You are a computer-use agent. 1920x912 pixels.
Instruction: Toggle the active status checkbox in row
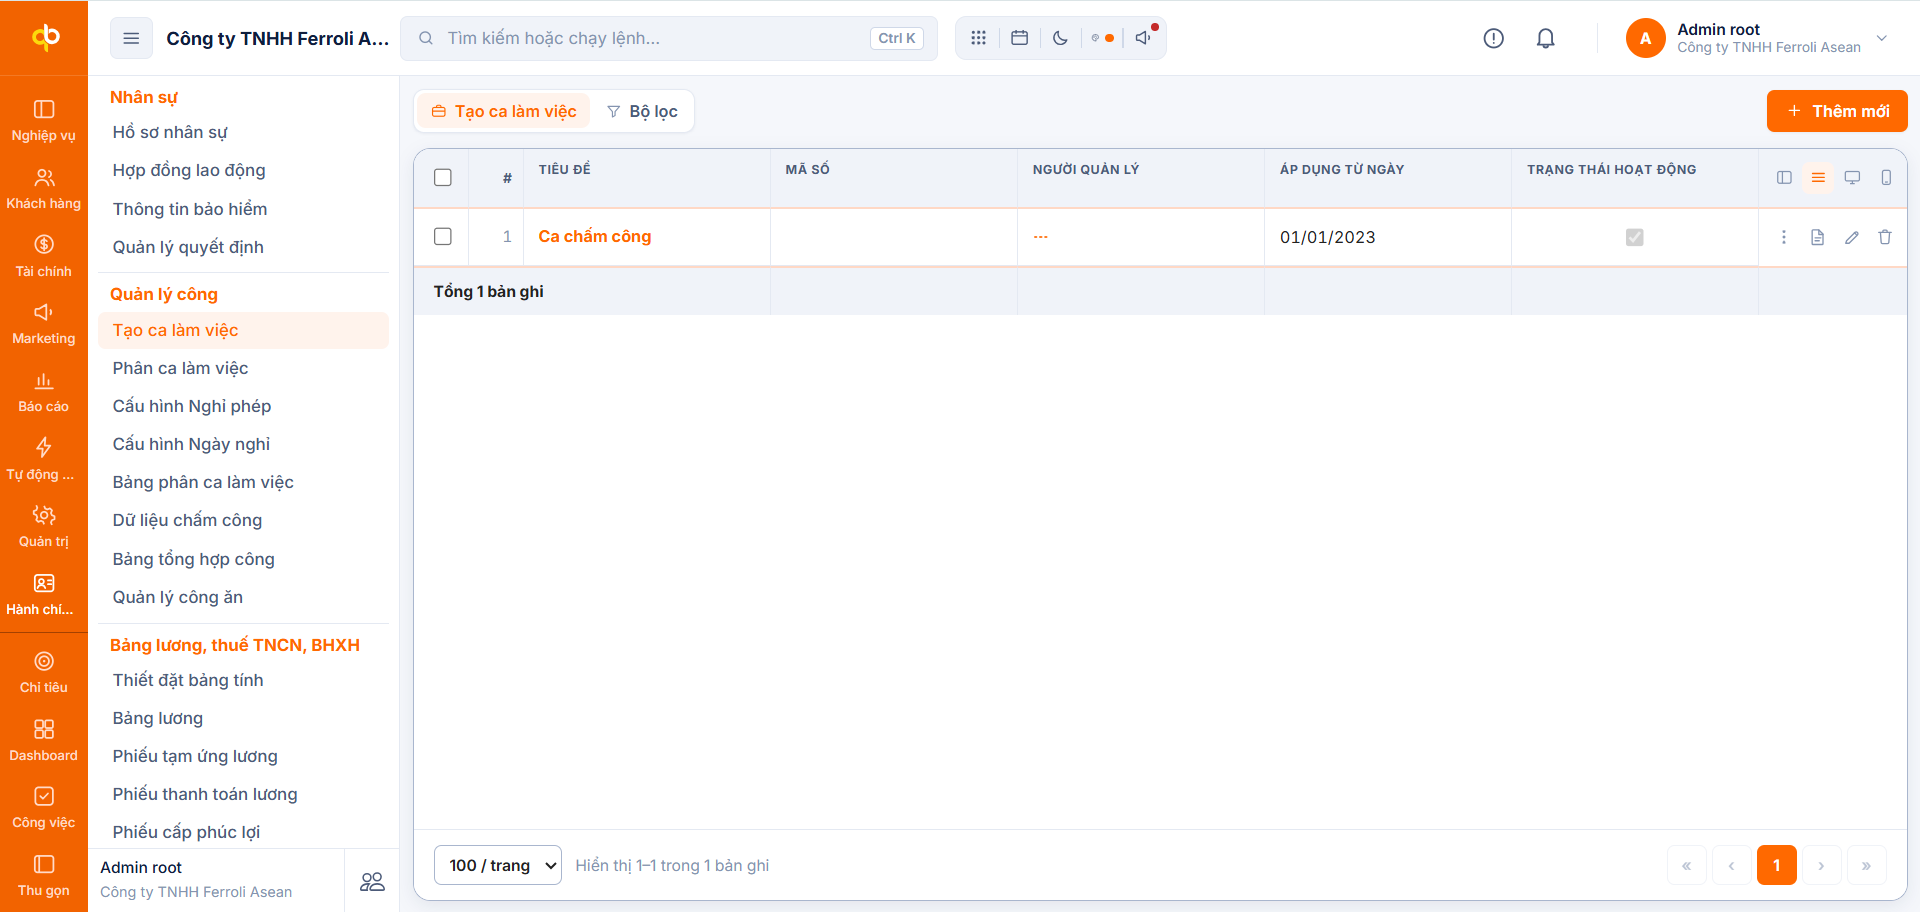point(1634,237)
